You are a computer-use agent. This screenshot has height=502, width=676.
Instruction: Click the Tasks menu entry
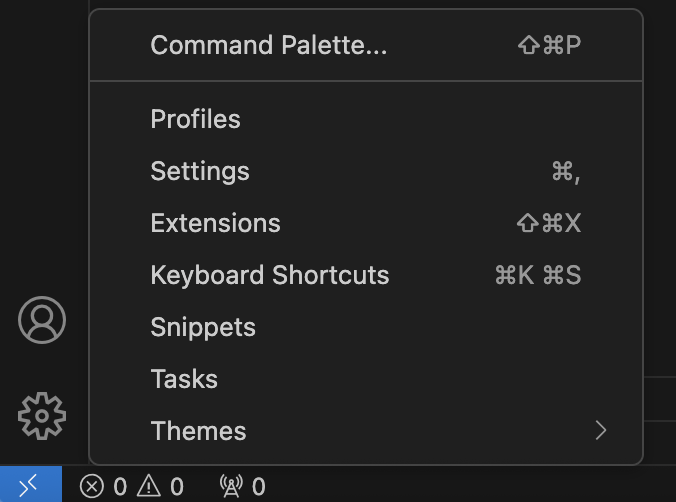[x=184, y=379]
